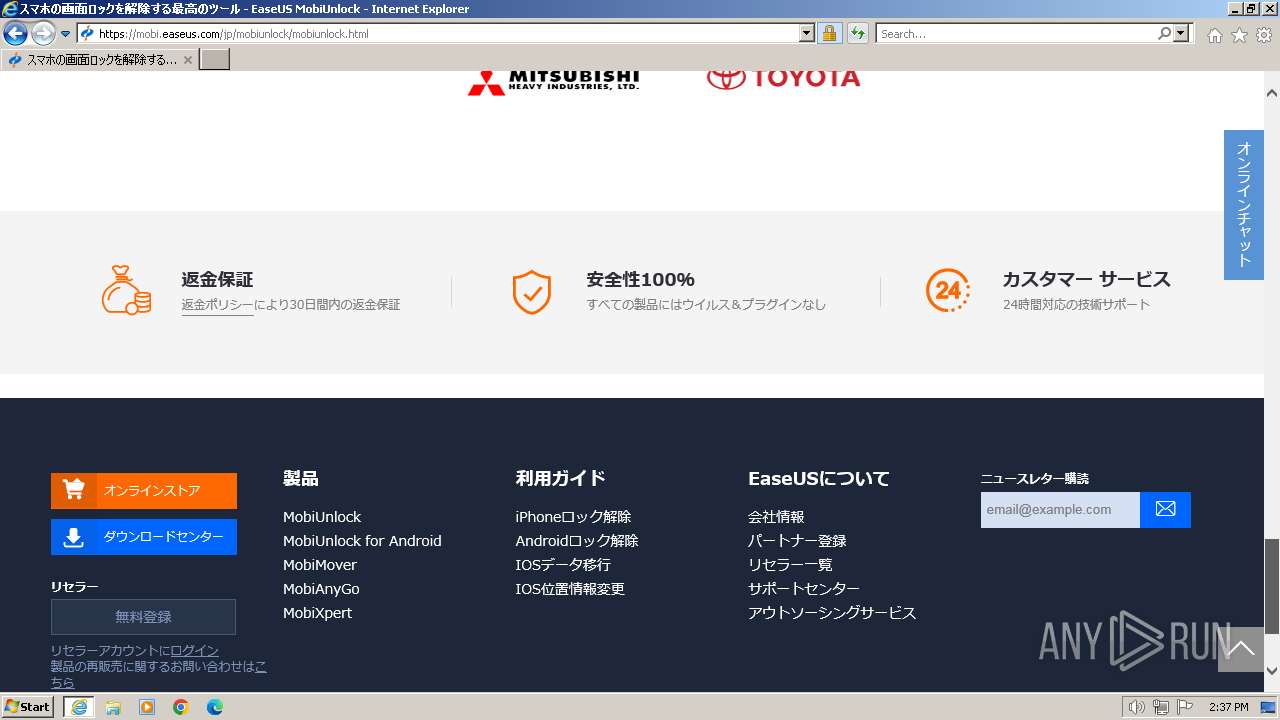Click the vertical scrollbar thumb
Screen dimensions: 1280x720
click(x=1272, y=586)
